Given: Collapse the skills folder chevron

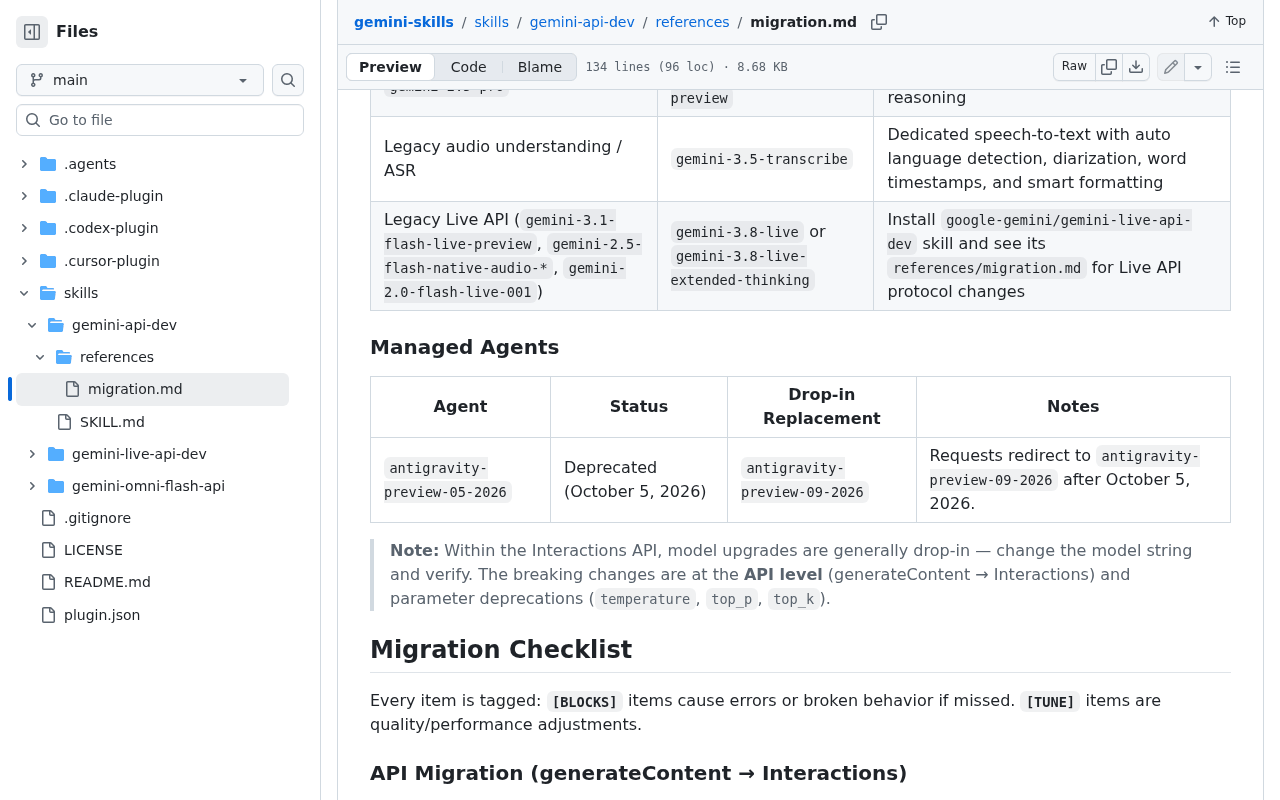Looking at the screenshot, I should pyautogui.click(x=24, y=293).
